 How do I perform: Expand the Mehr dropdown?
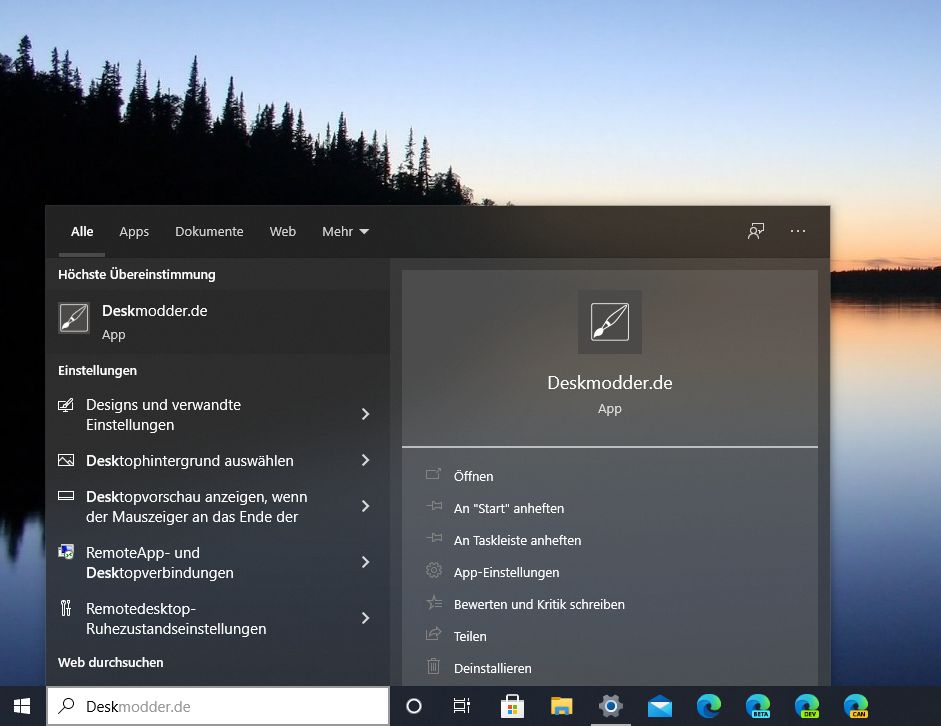(345, 232)
